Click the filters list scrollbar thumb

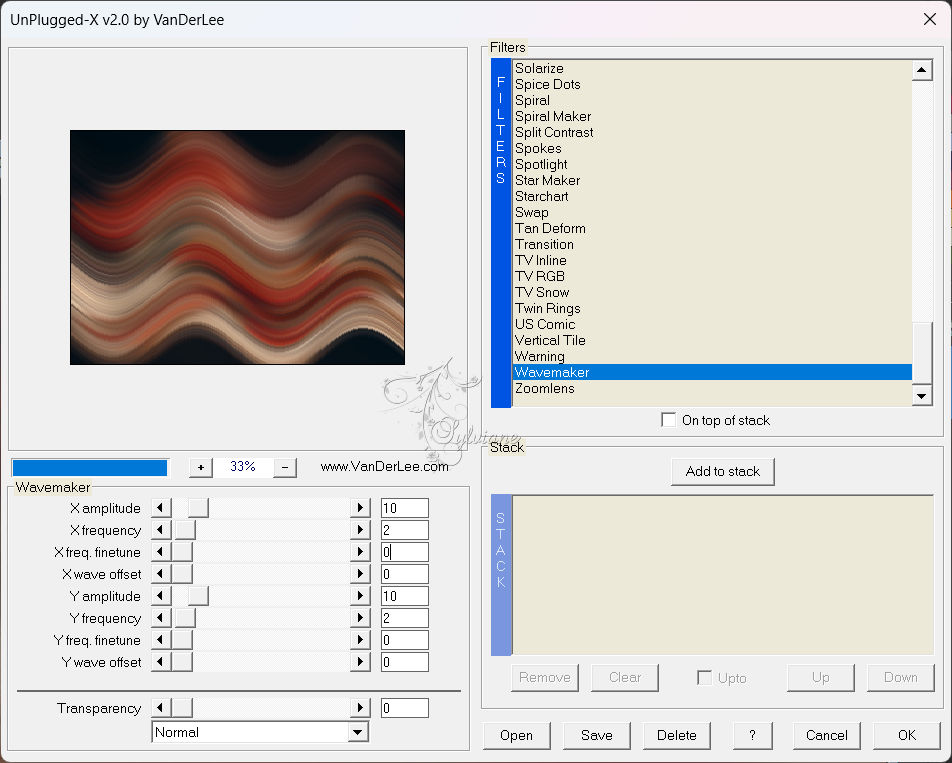coord(922,353)
